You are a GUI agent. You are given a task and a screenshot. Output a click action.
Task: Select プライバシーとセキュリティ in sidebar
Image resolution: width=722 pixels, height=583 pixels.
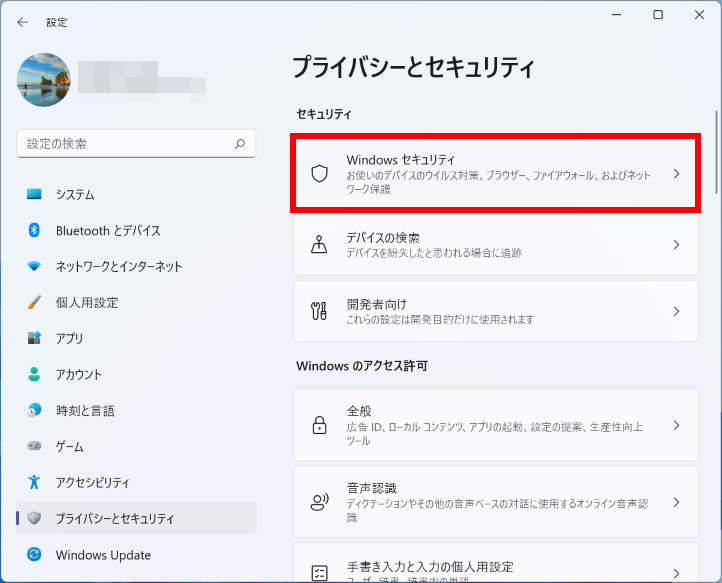click(x=136, y=519)
